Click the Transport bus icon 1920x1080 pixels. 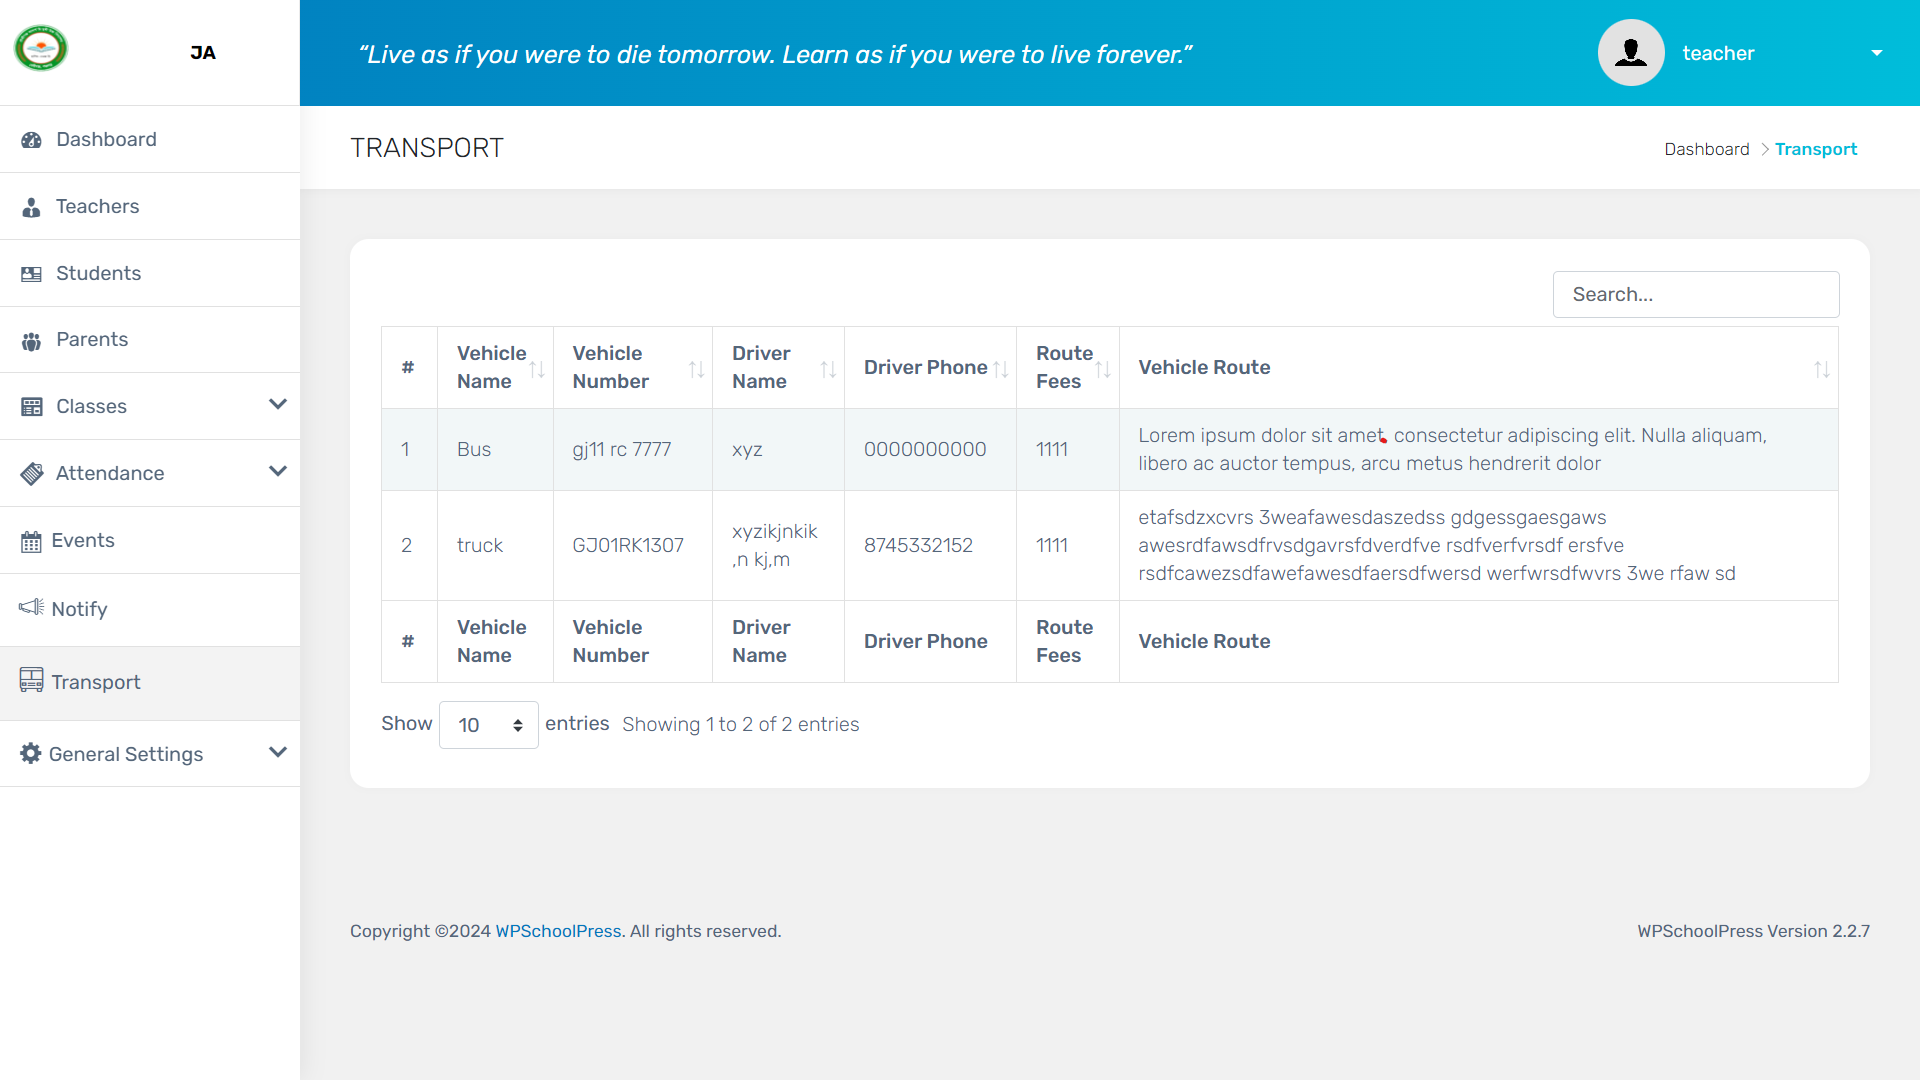tap(31, 680)
